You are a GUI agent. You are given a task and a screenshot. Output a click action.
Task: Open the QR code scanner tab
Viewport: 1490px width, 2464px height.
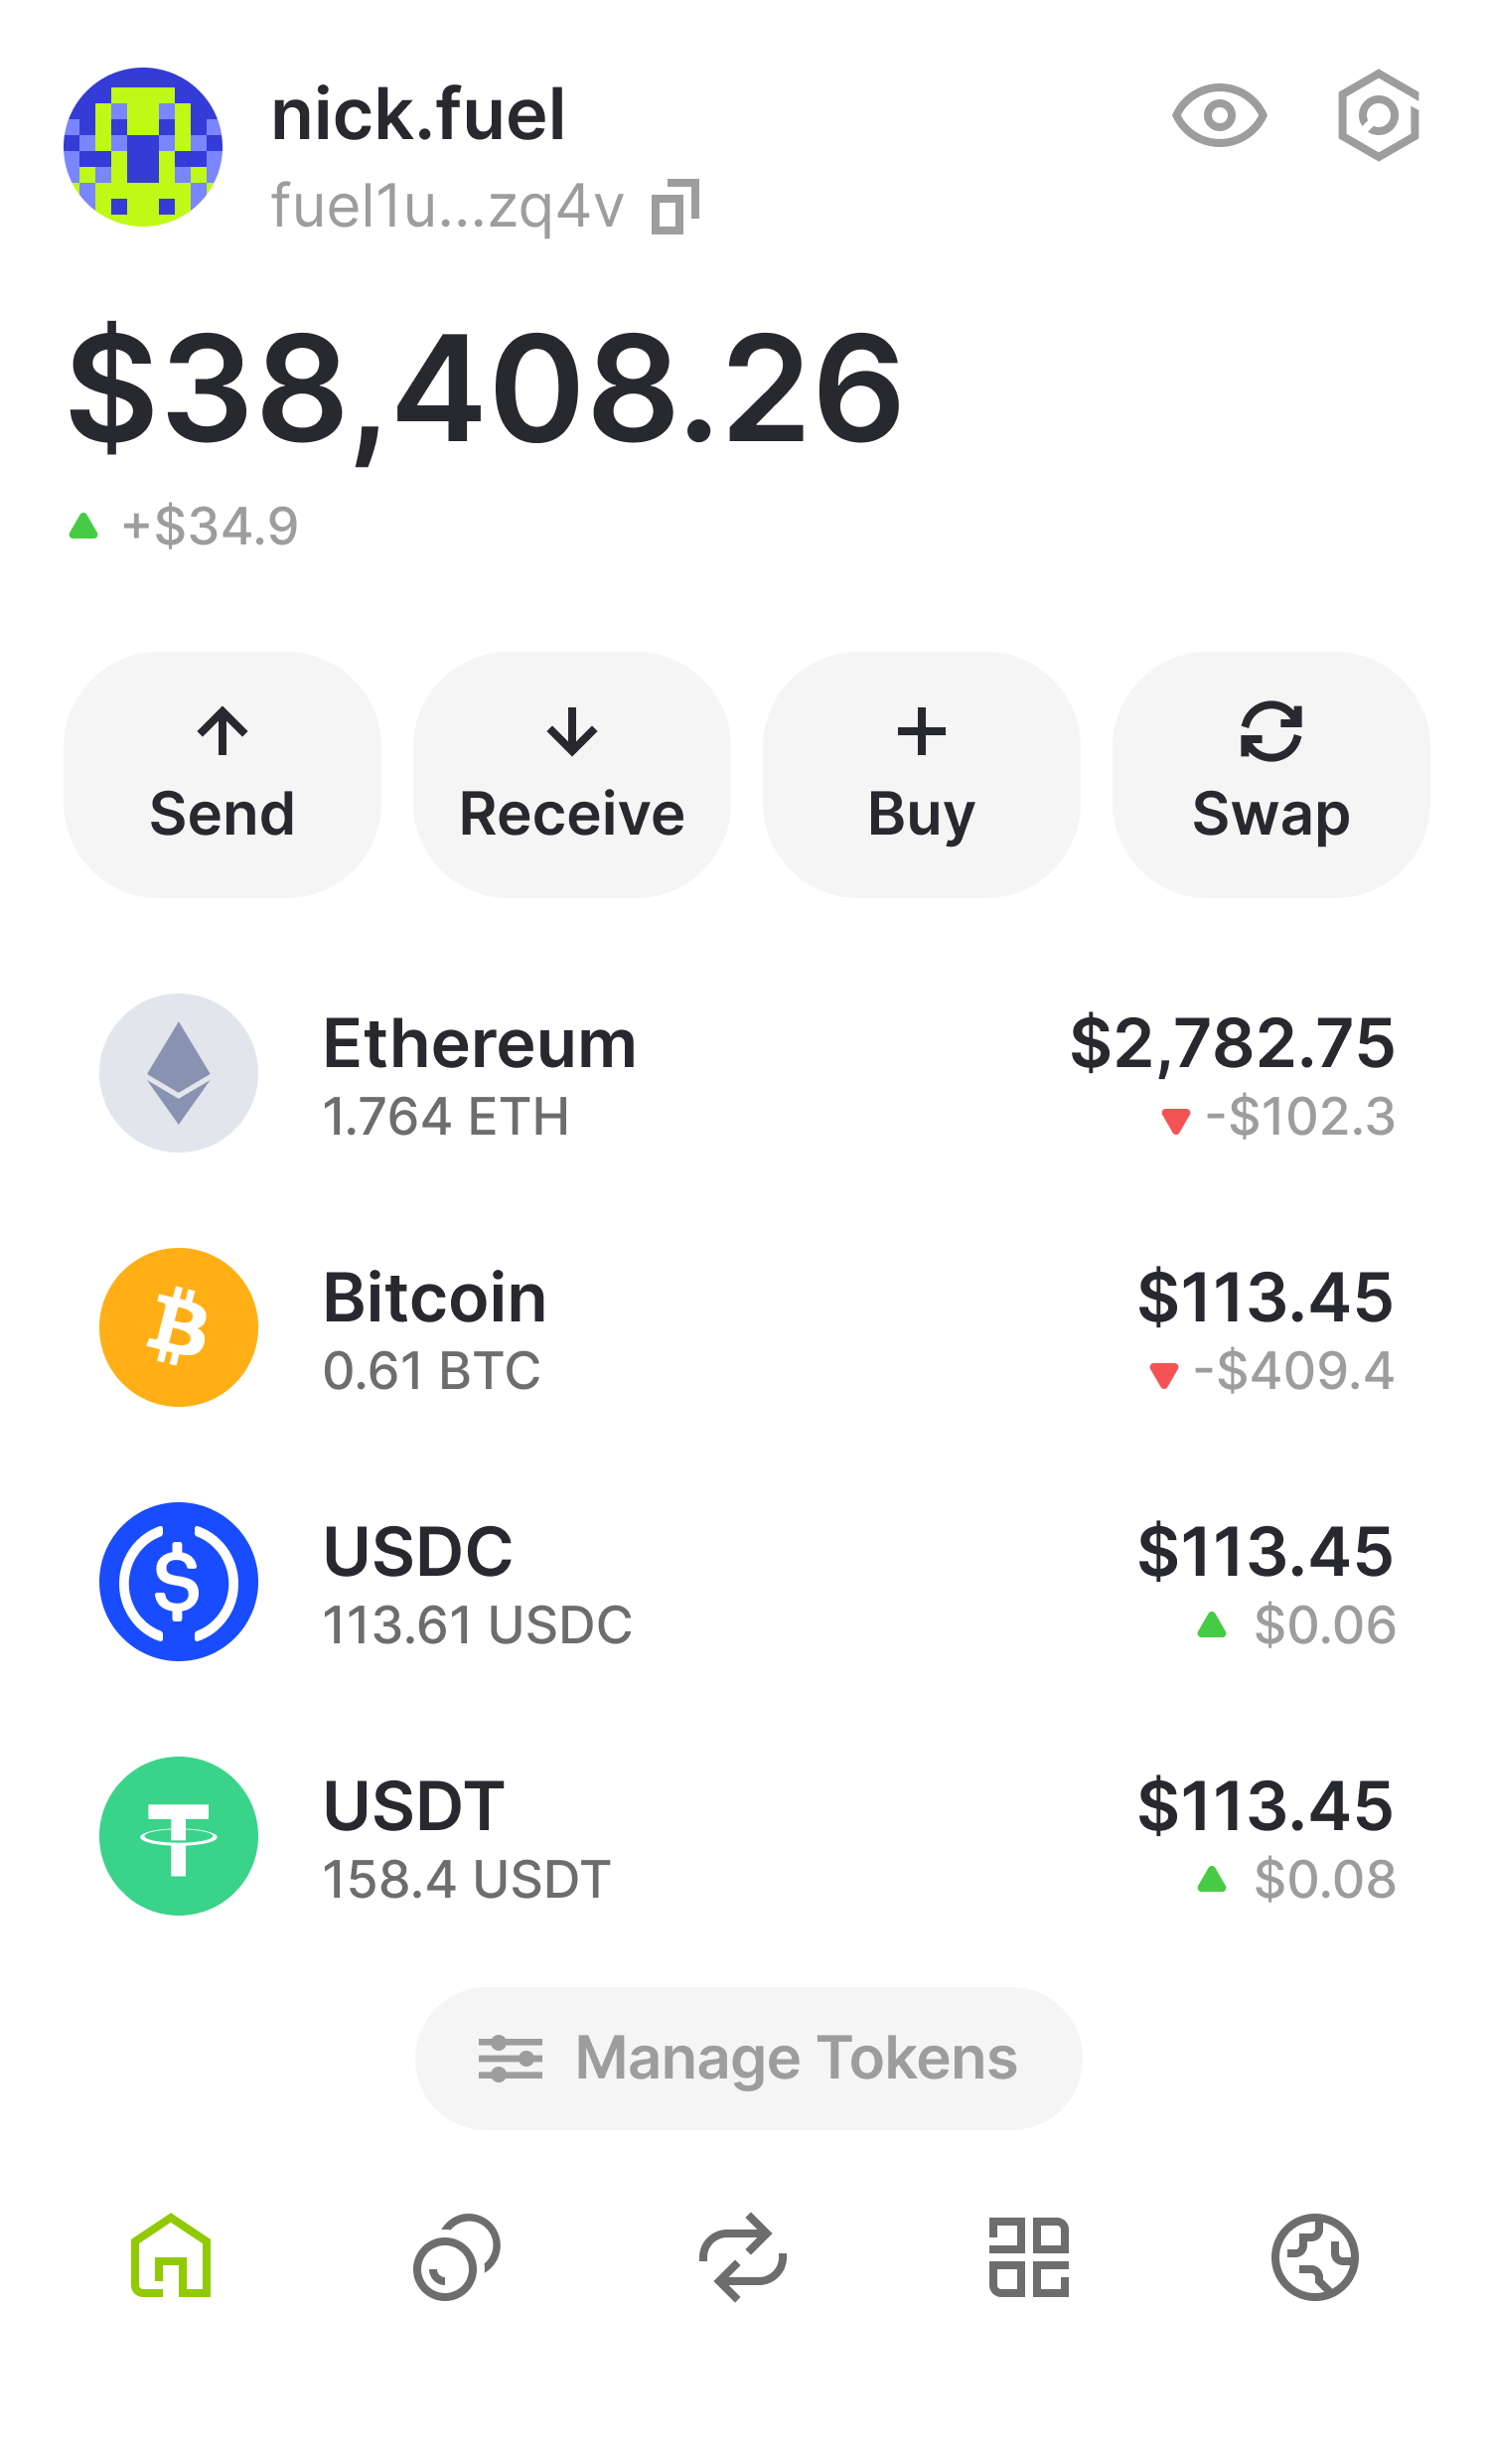1029,2256
